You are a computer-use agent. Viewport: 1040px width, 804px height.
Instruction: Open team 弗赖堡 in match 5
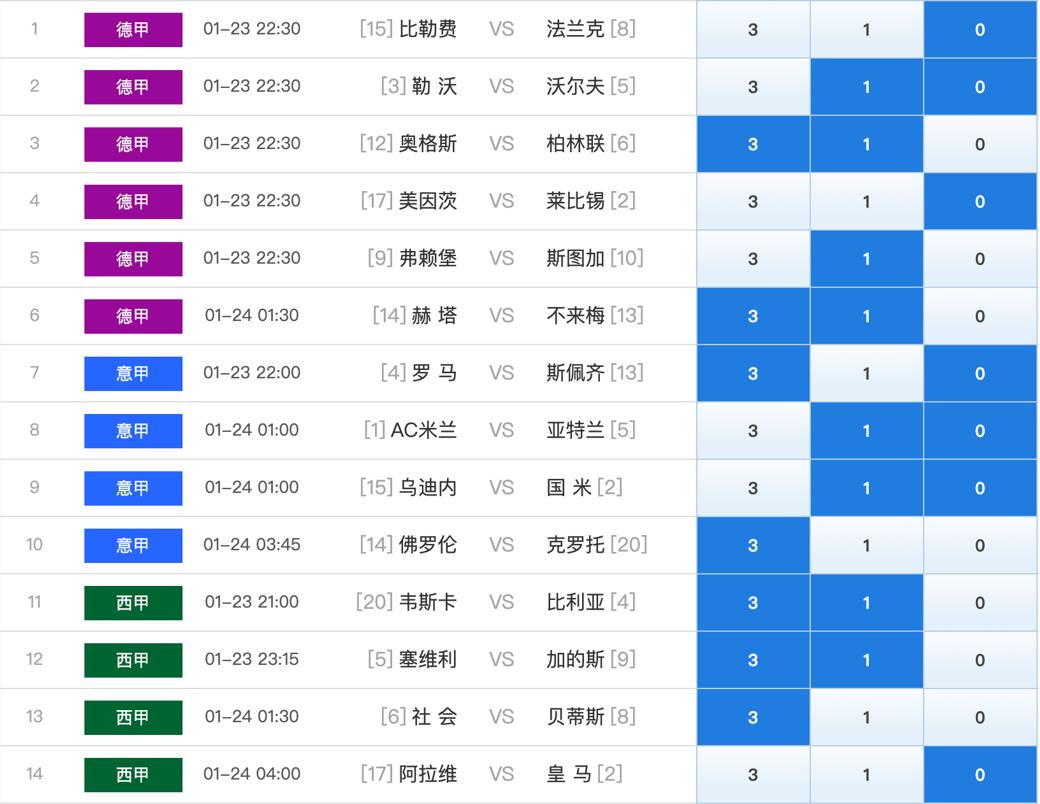point(428,258)
